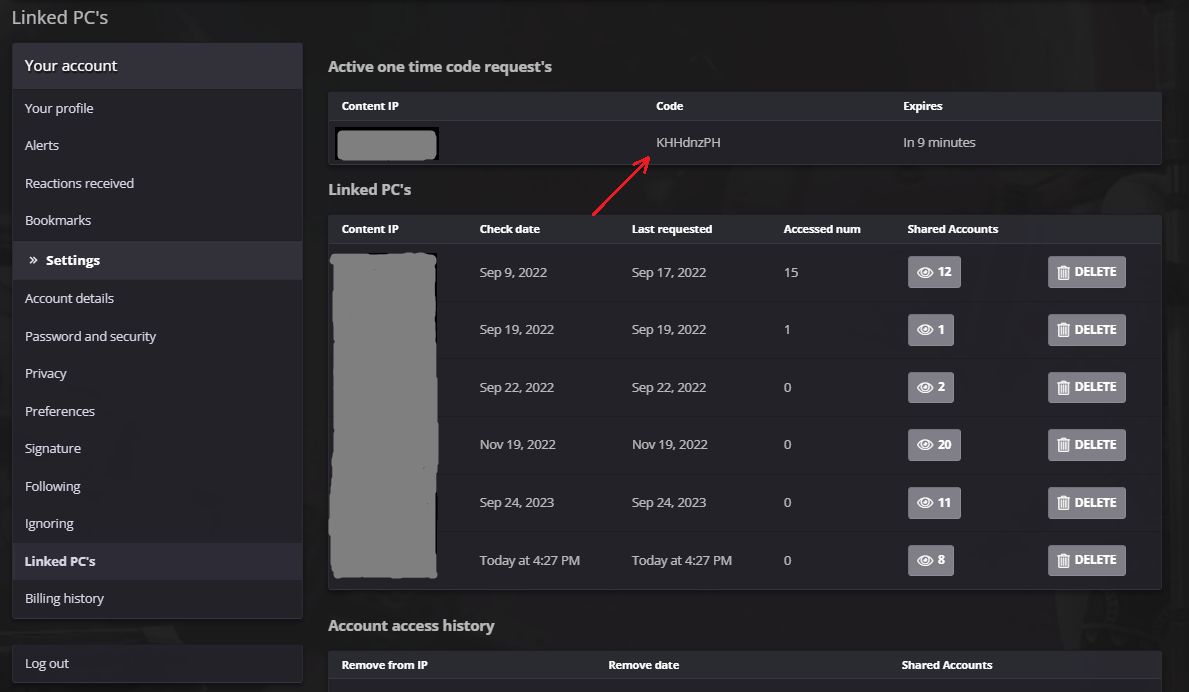Open Reactions received

tap(157, 183)
